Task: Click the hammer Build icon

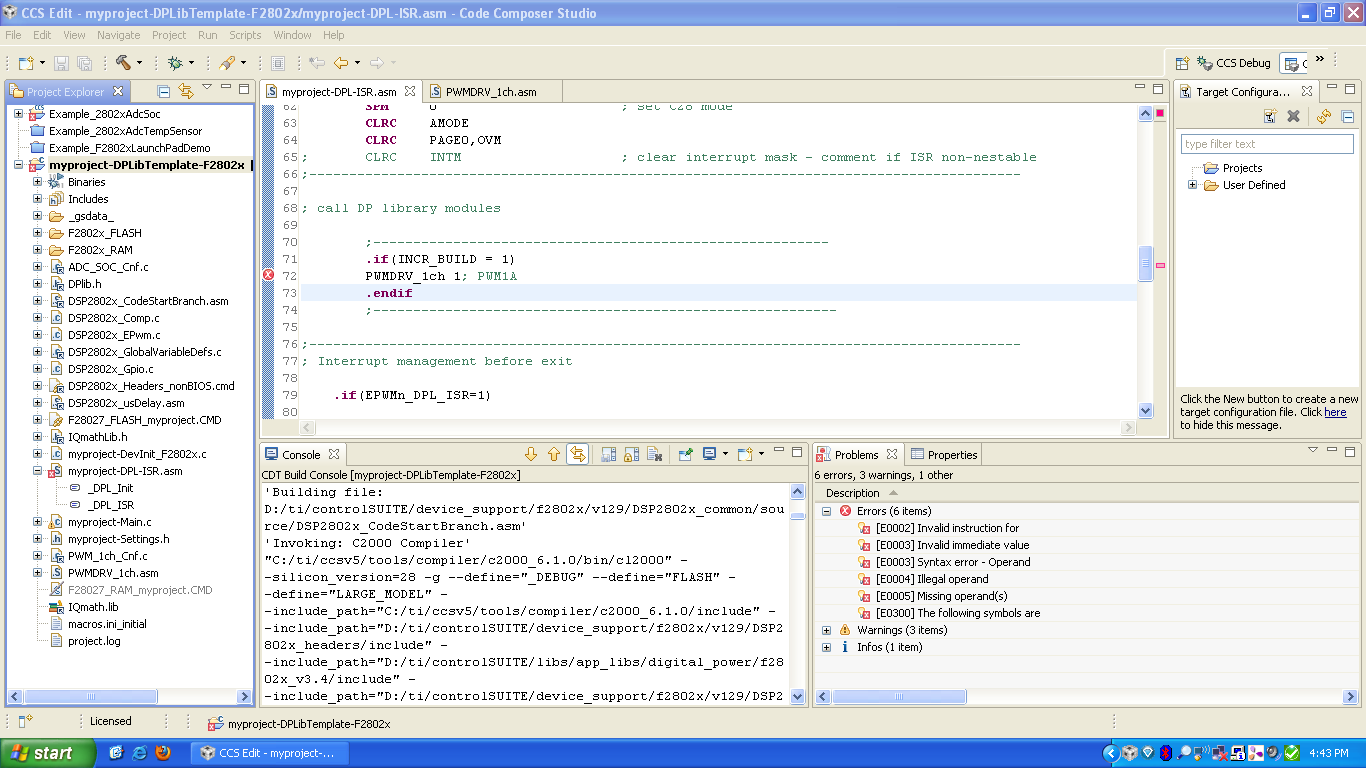Action: [123, 63]
